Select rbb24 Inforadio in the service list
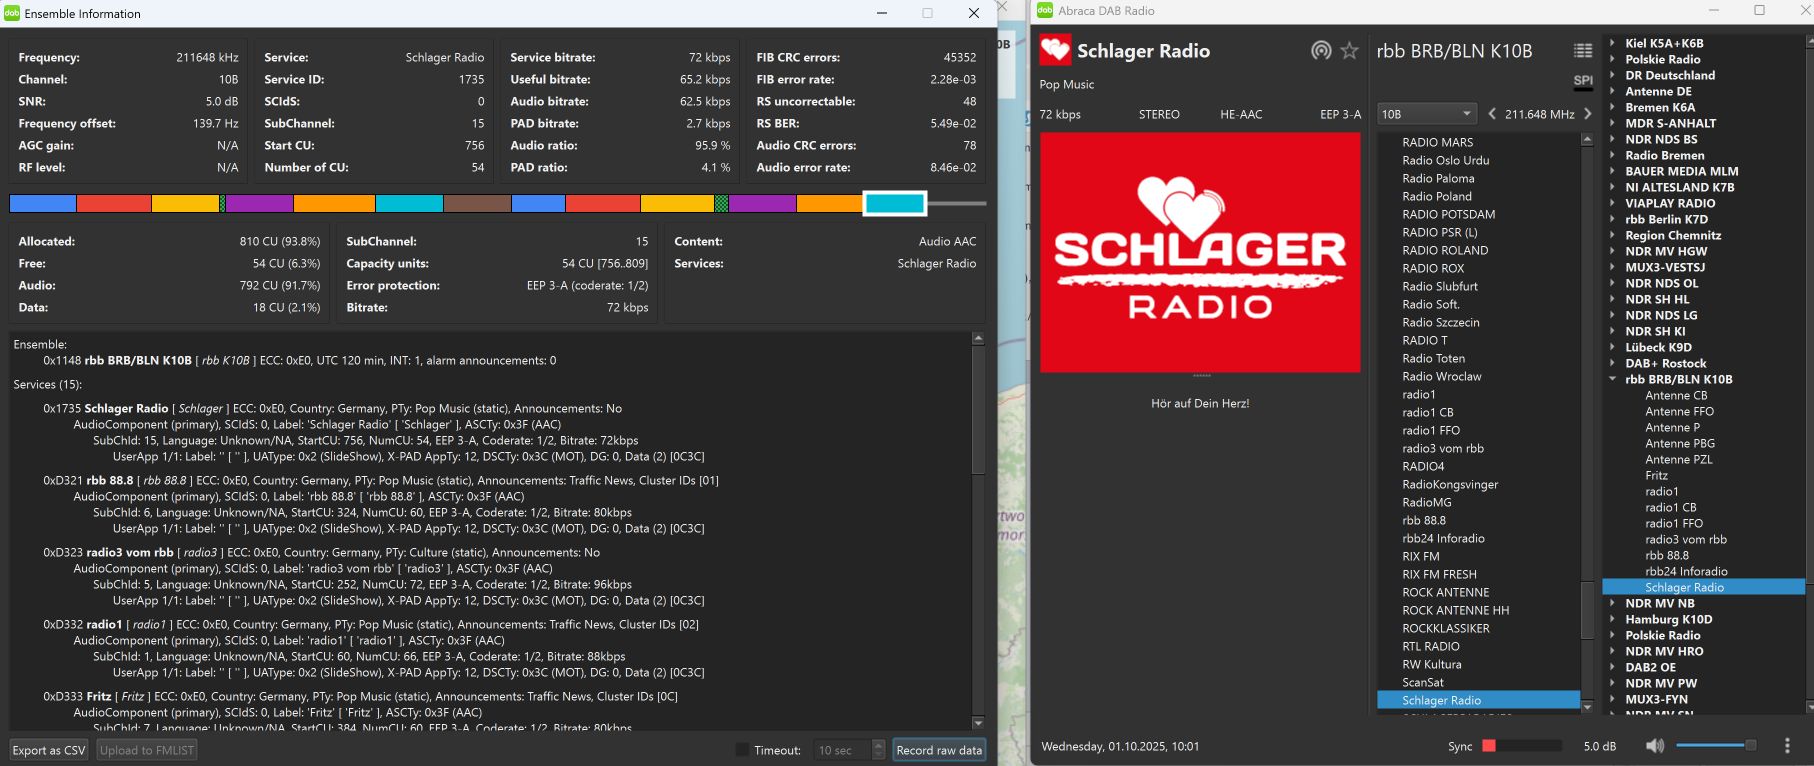This screenshot has height=766, width=1814. 1443,539
